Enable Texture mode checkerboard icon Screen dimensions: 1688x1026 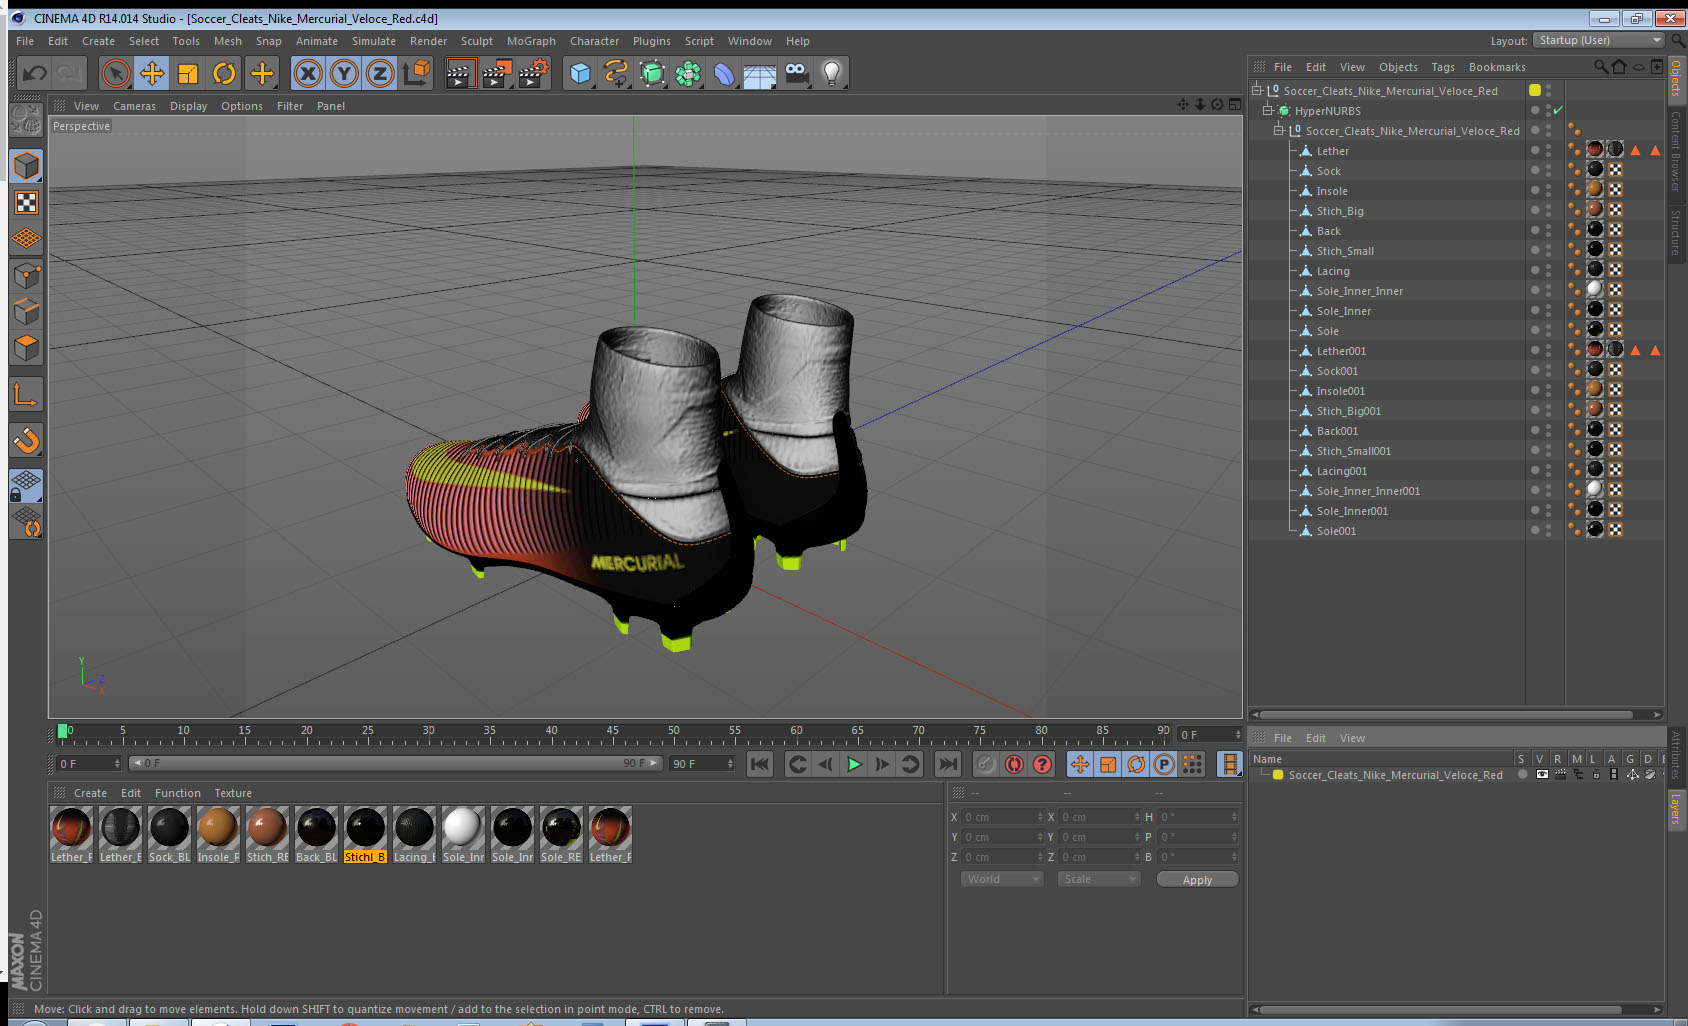point(27,203)
